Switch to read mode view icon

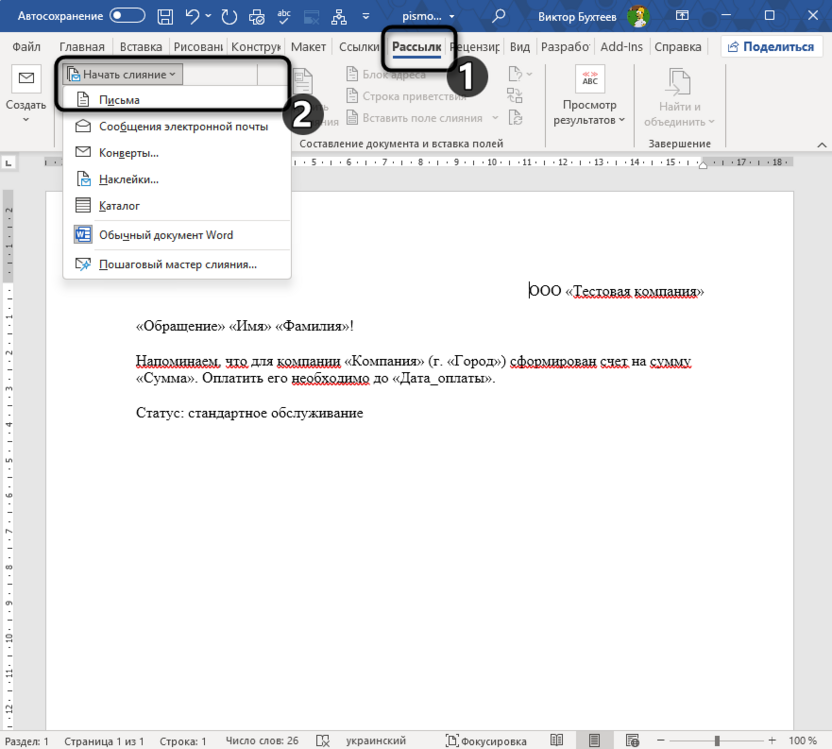tap(557, 740)
